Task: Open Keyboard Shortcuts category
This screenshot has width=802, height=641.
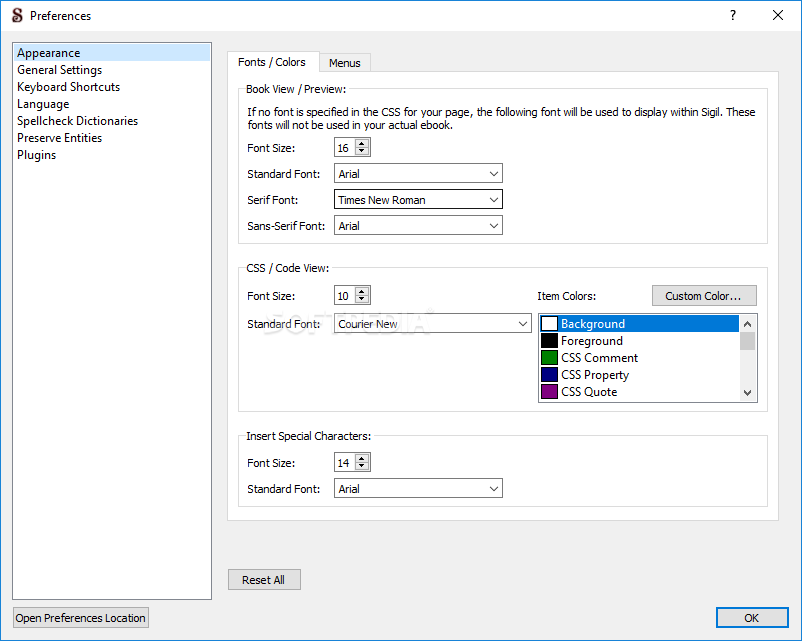Action: pos(112,86)
